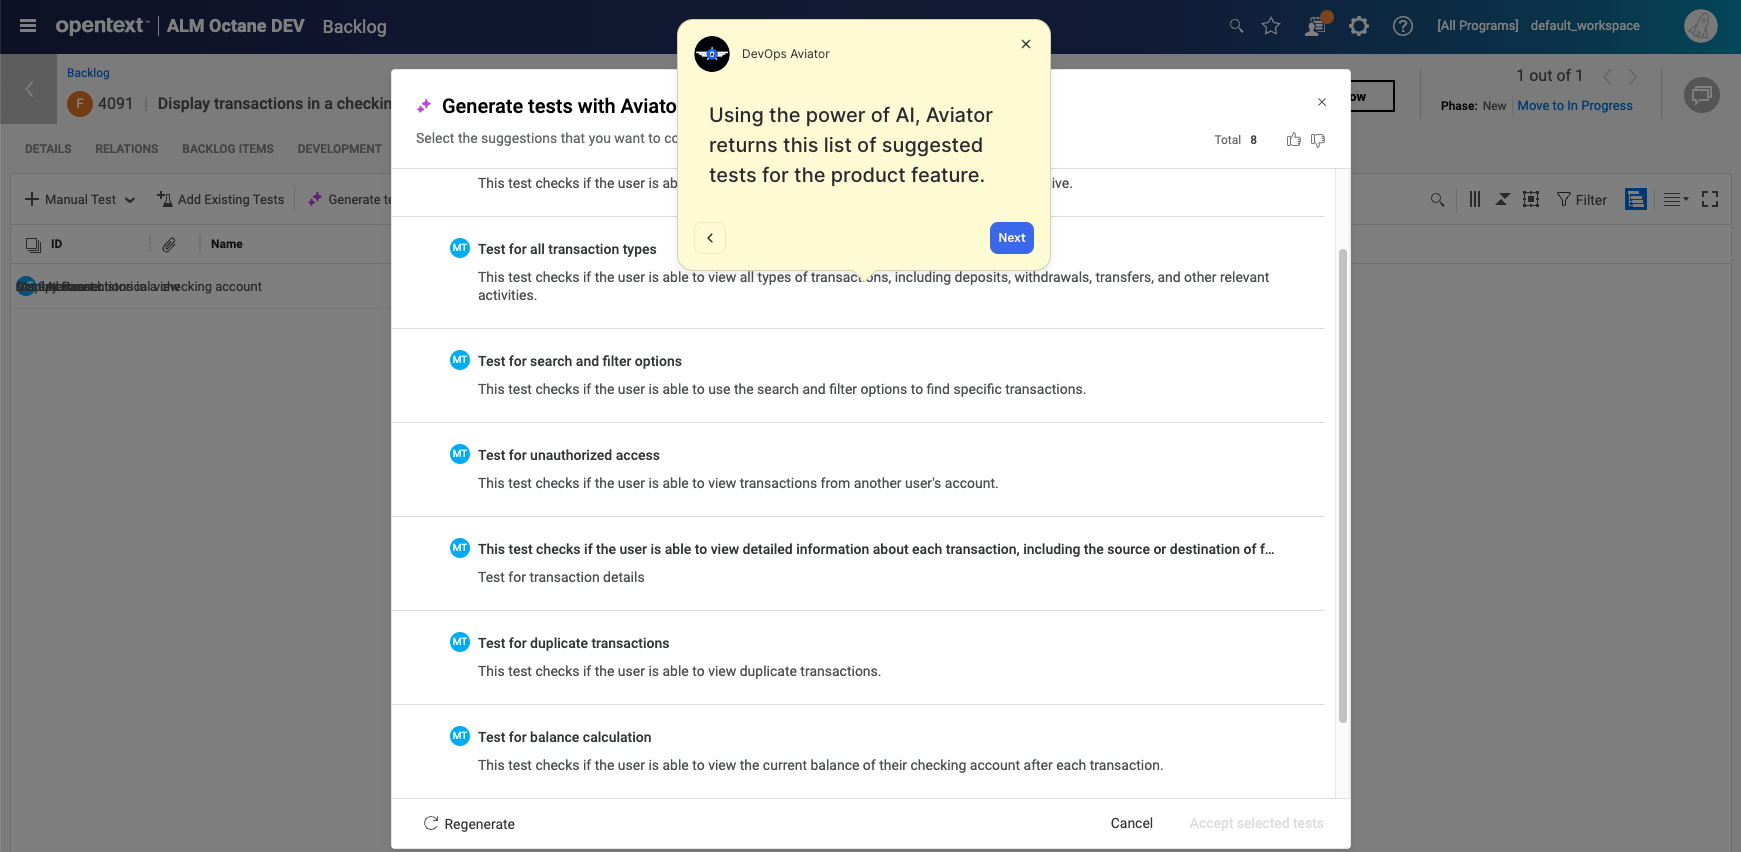1741x852 pixels.
Task: Close the DevOps Aviator tooltip
Action: pyautogui.click(x=1026, y=44)
